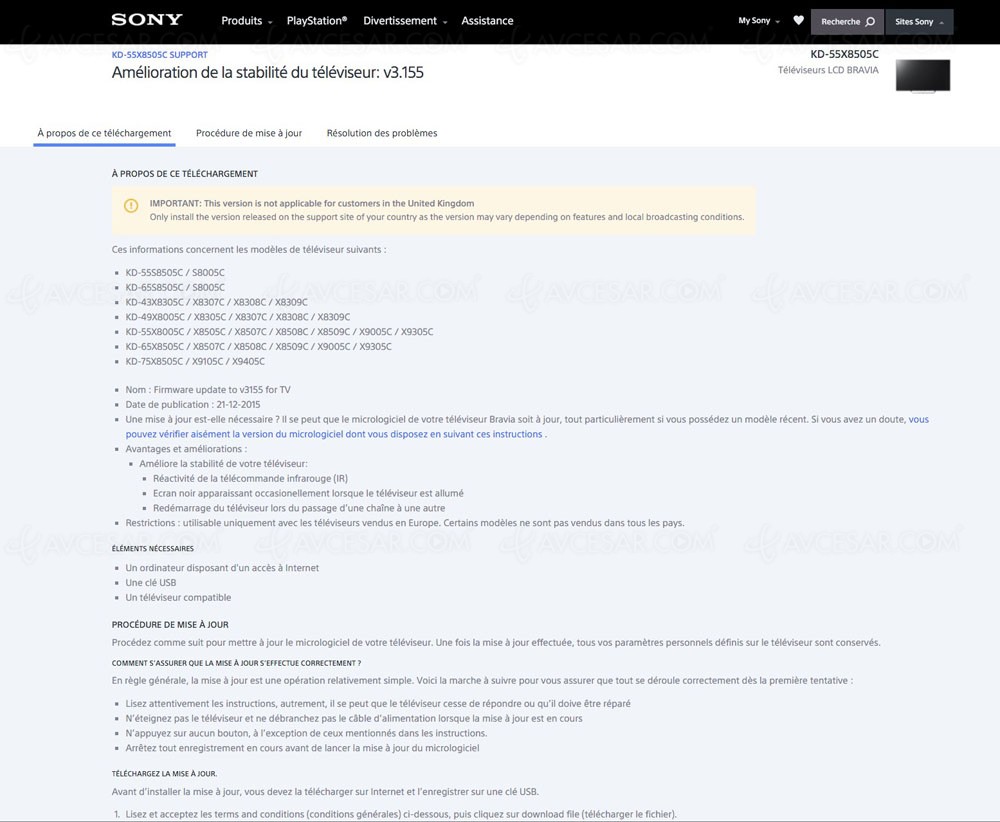Viewport: 1000px width, 822px height.
Task: Open the Sites Sony dropdown
Action: [916, 21]
